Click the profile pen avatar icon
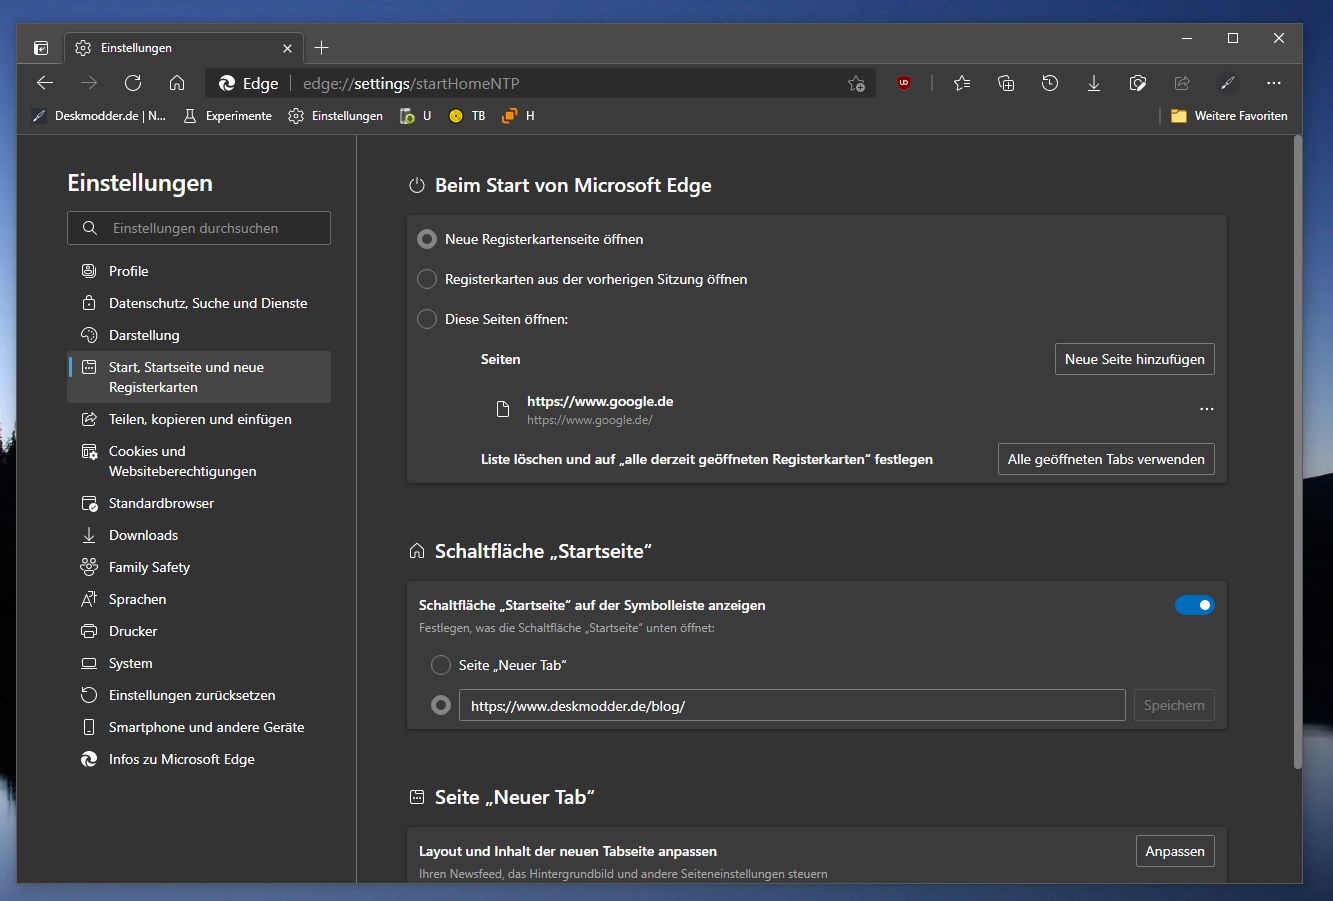1333x901 pixels. click(1228, 83)
